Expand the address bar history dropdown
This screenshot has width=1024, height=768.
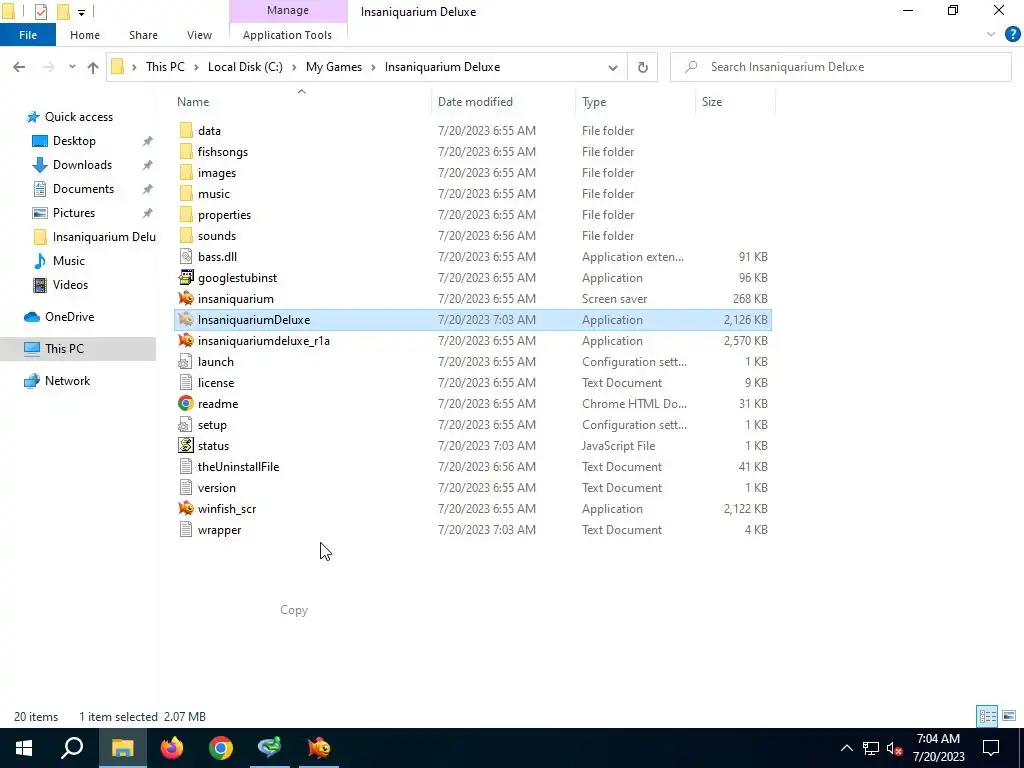pyautogui.click(x=613, y=67)
